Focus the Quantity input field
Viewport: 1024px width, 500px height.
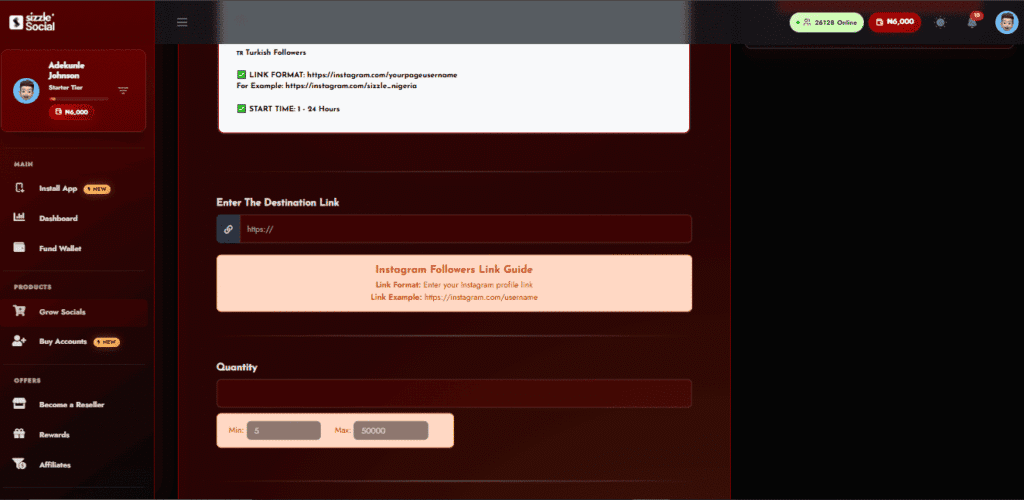[x=454, y=394]
